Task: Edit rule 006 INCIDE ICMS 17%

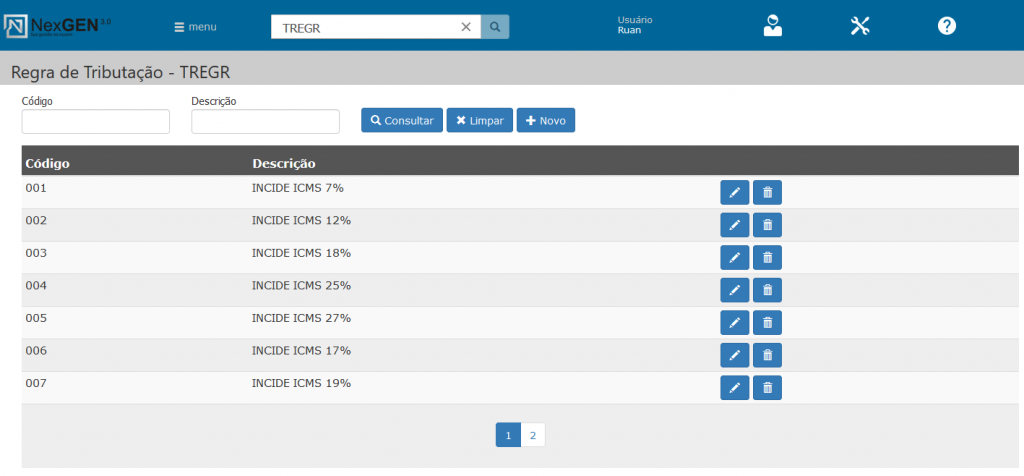Action: 734,355
